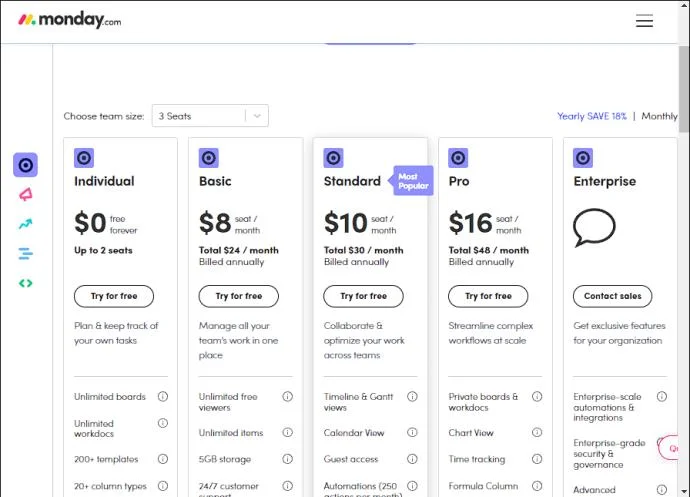This screenshot has width=690, height=497.
Task: Click the $8 Basic price
Action: tap(215, 222)
